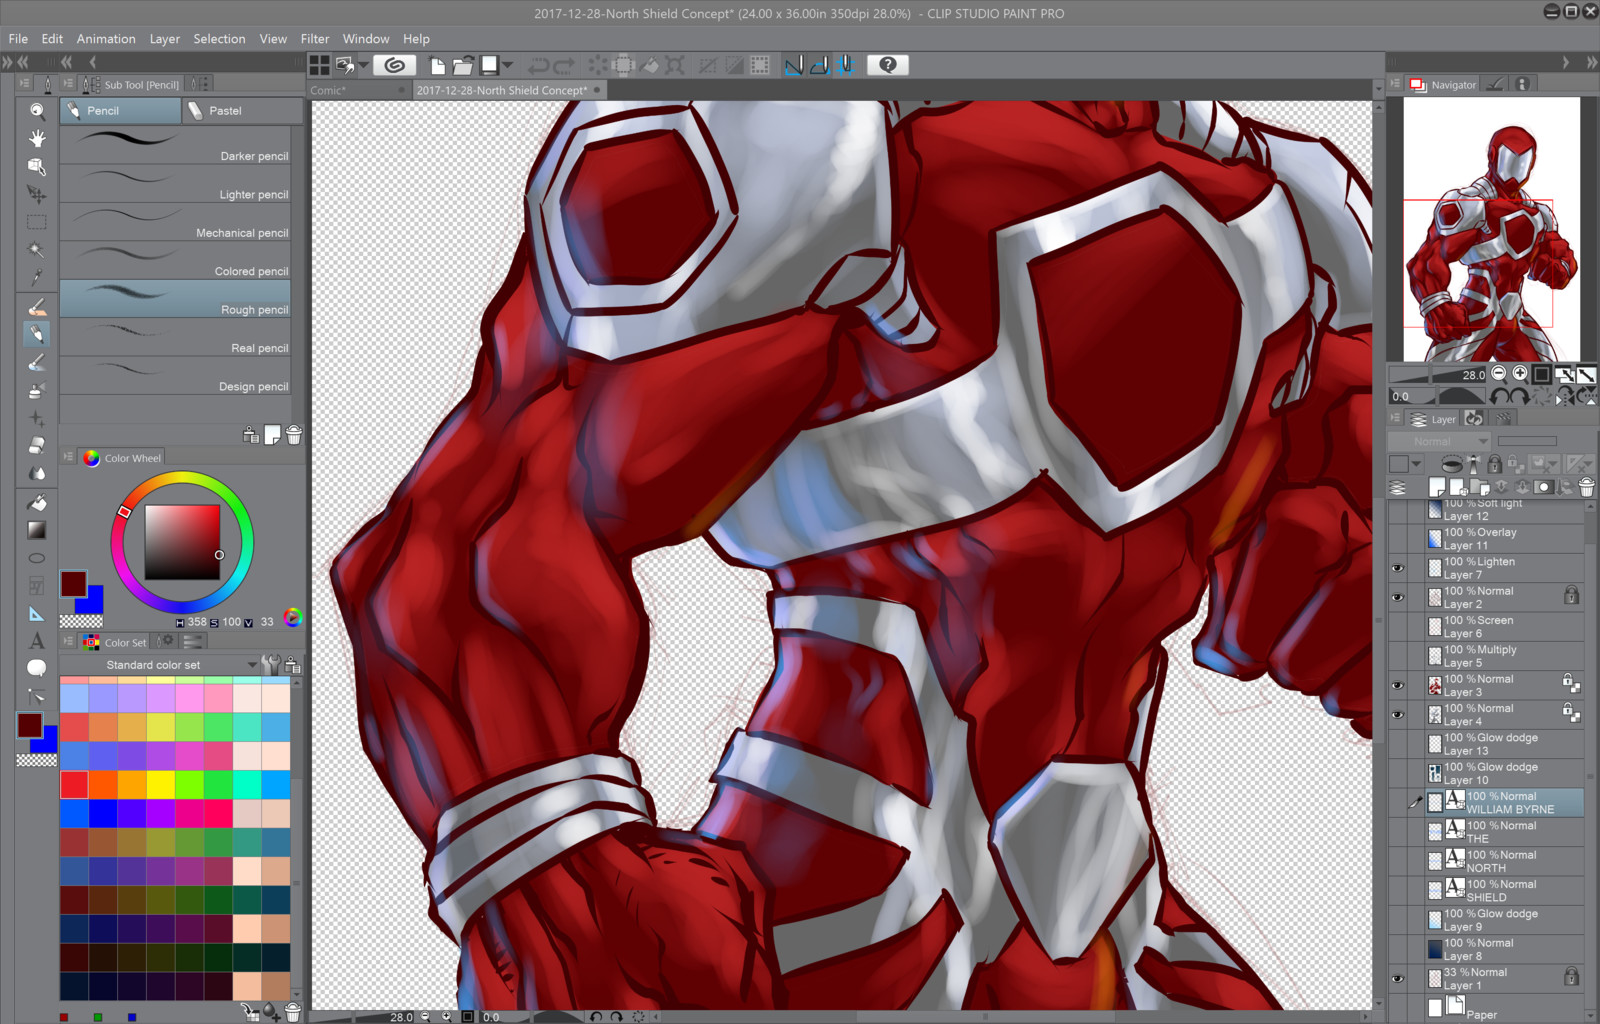The width and height of the screenshot is (1600, 1024).
Task: Click the Redo arrow in toolbar
Action: pos(564,65)
